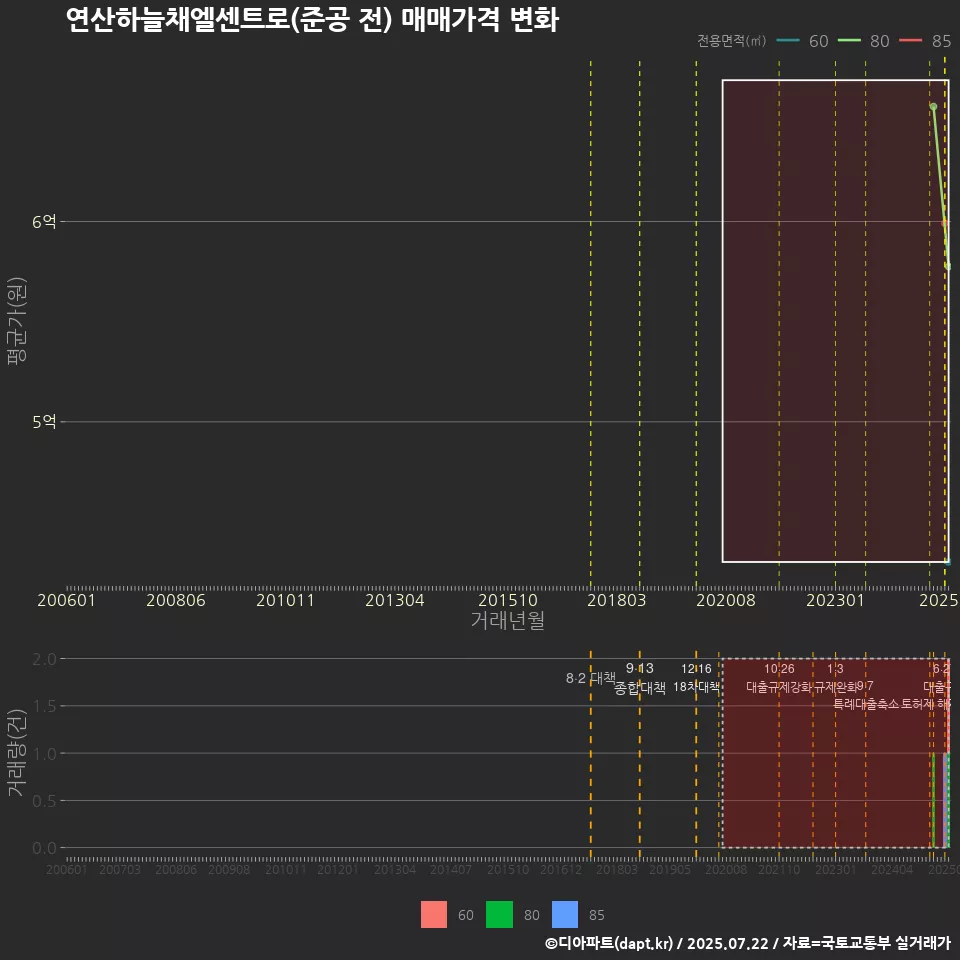Click the 85 label beside the blue swatch

(597, 915)
